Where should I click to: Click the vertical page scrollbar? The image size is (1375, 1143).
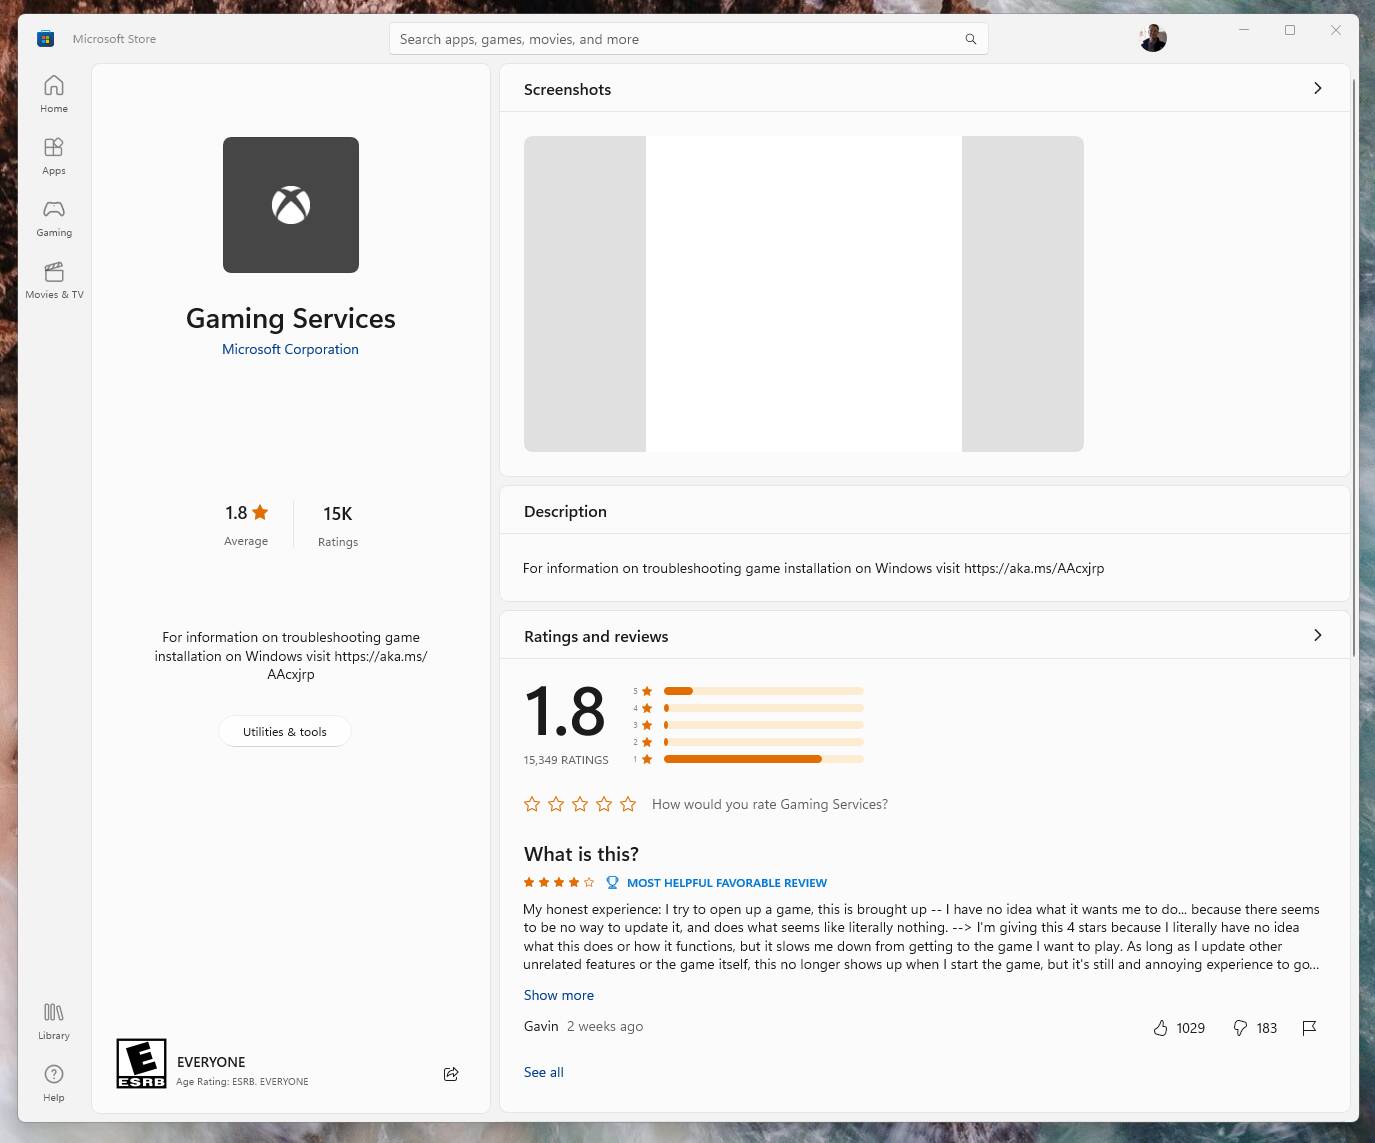coord(1354,366)
